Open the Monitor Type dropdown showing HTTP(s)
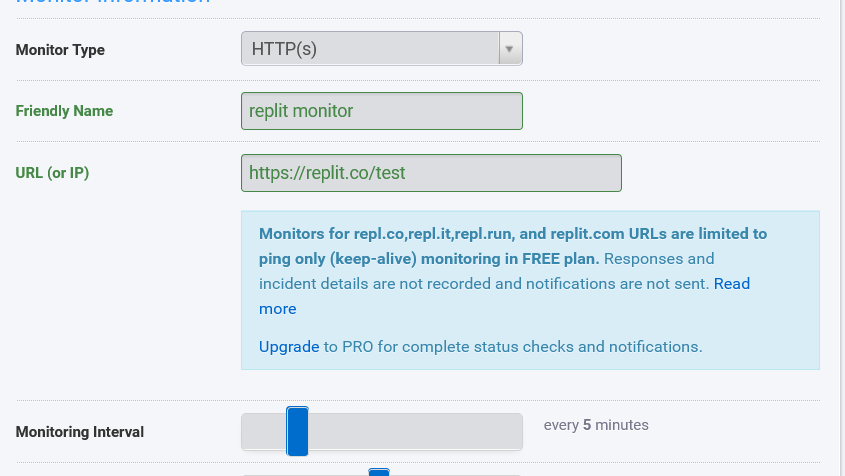This screenshot has width=845, height=476. 370,49
